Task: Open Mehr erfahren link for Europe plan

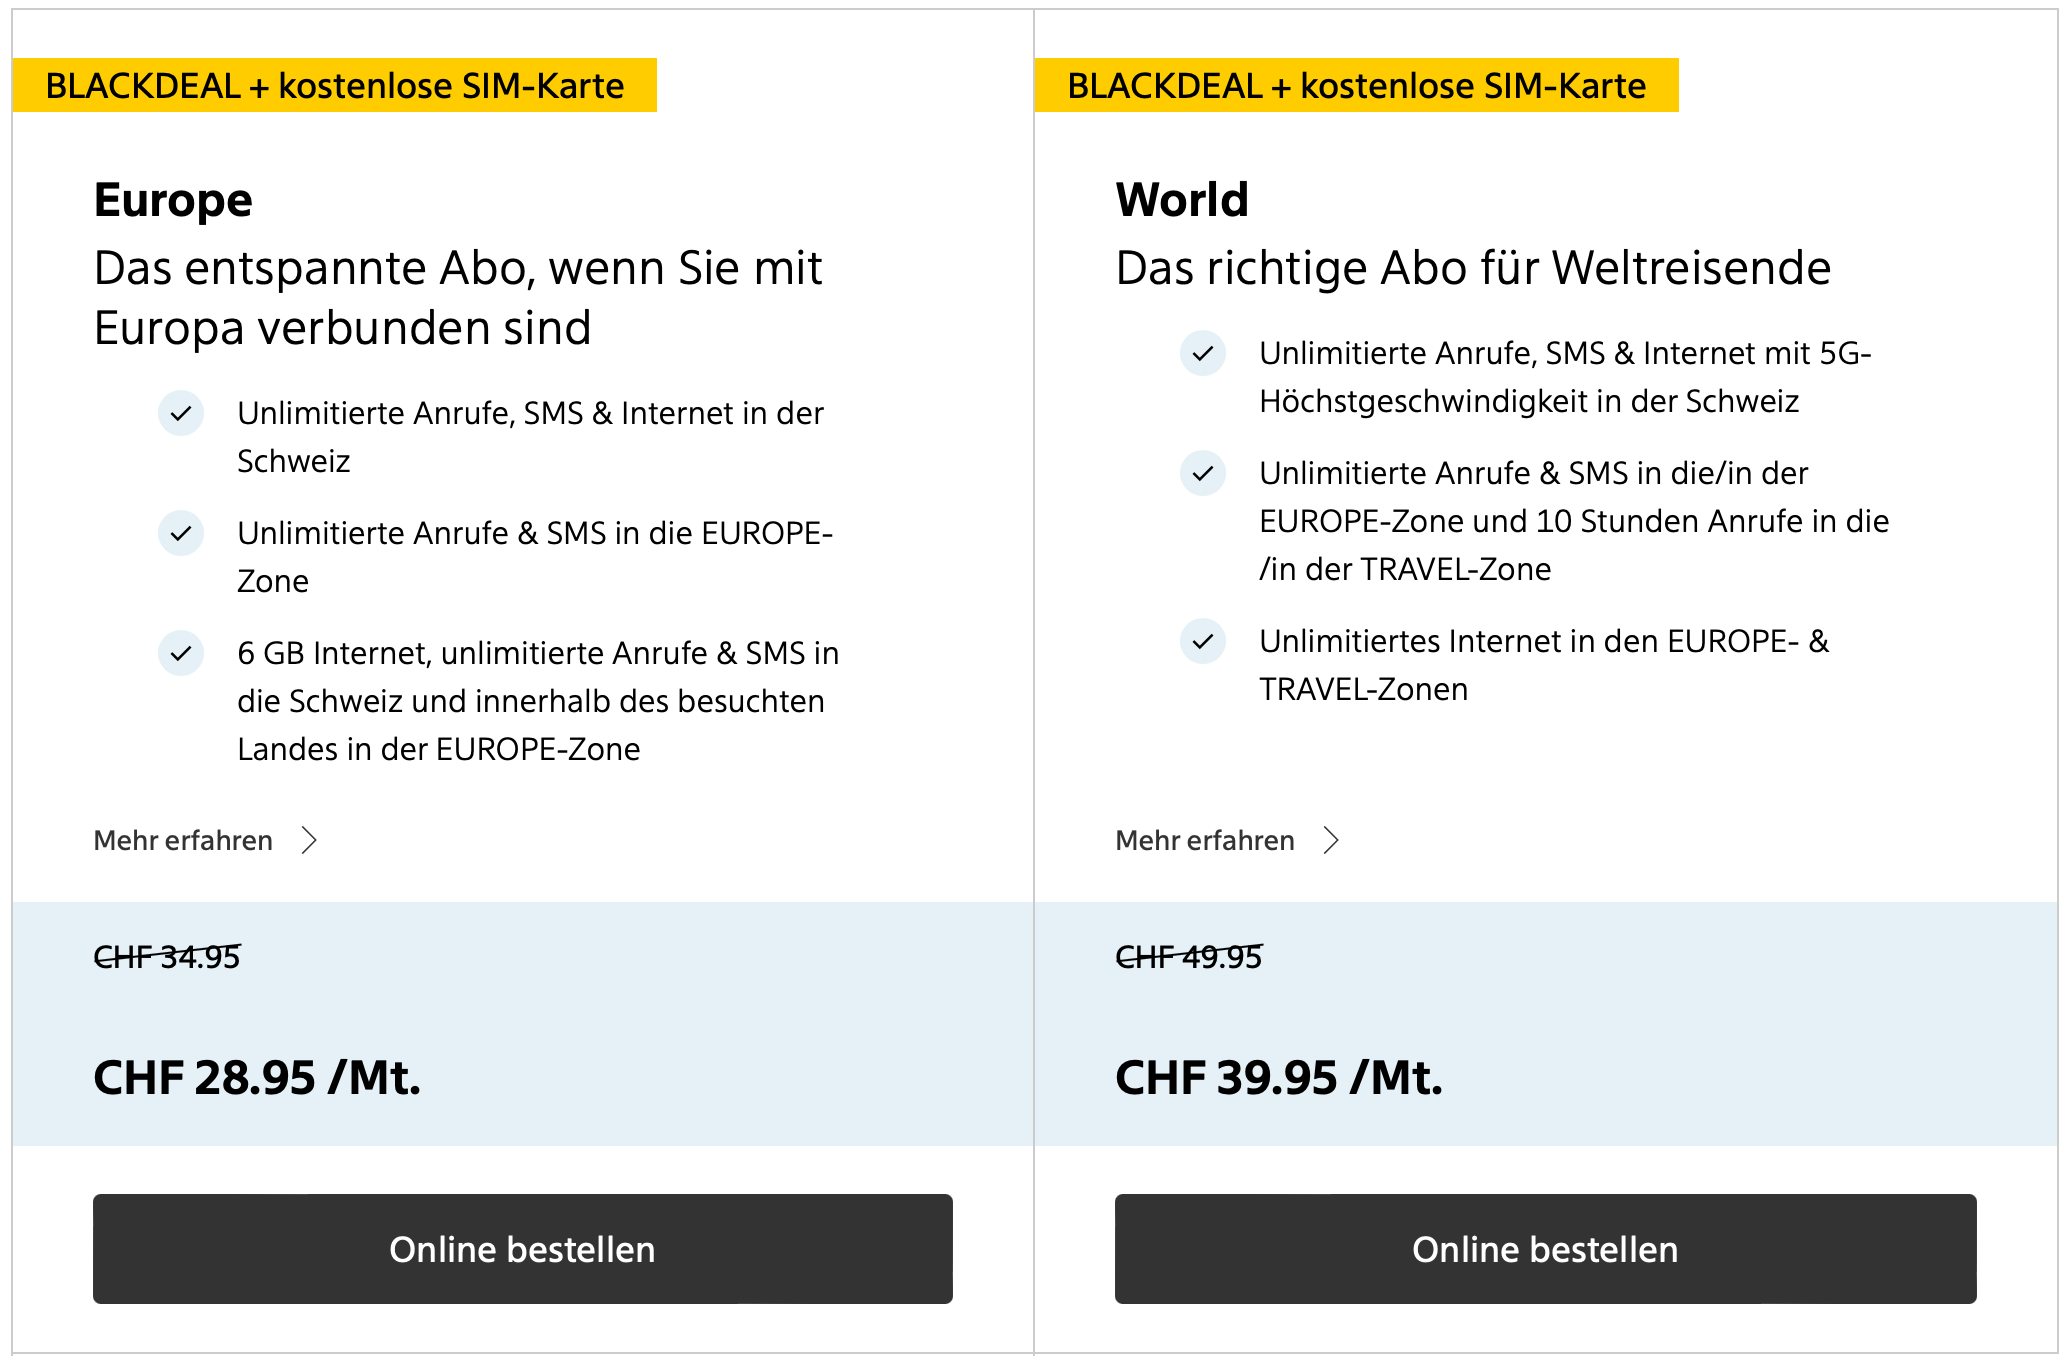Action: [183, 840]
